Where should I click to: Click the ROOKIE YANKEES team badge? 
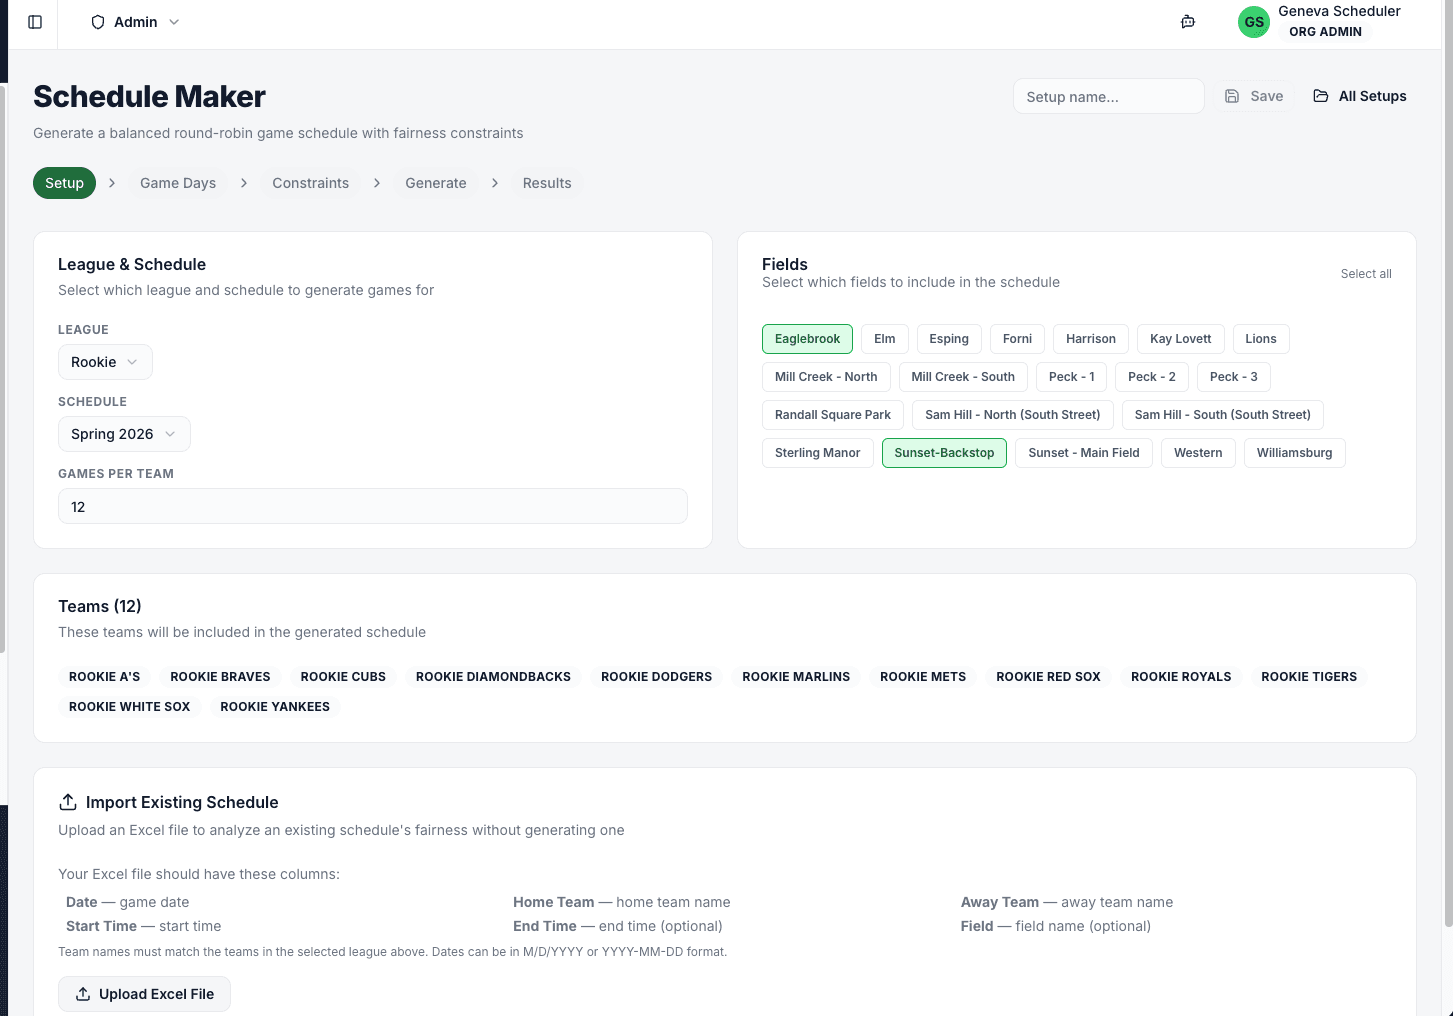coord(275,707)
